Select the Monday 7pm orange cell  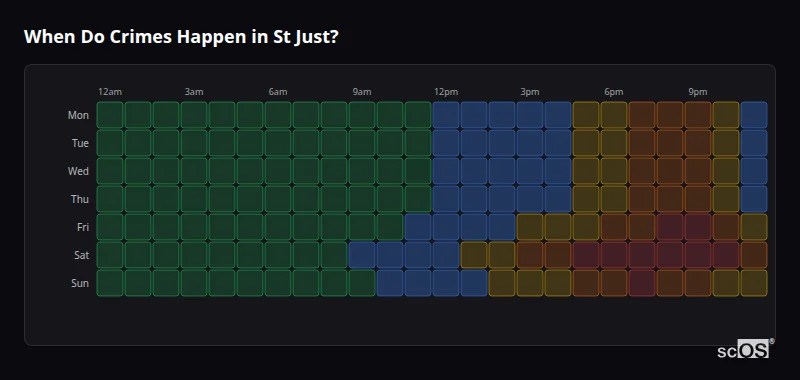click(x=642, y=115)
